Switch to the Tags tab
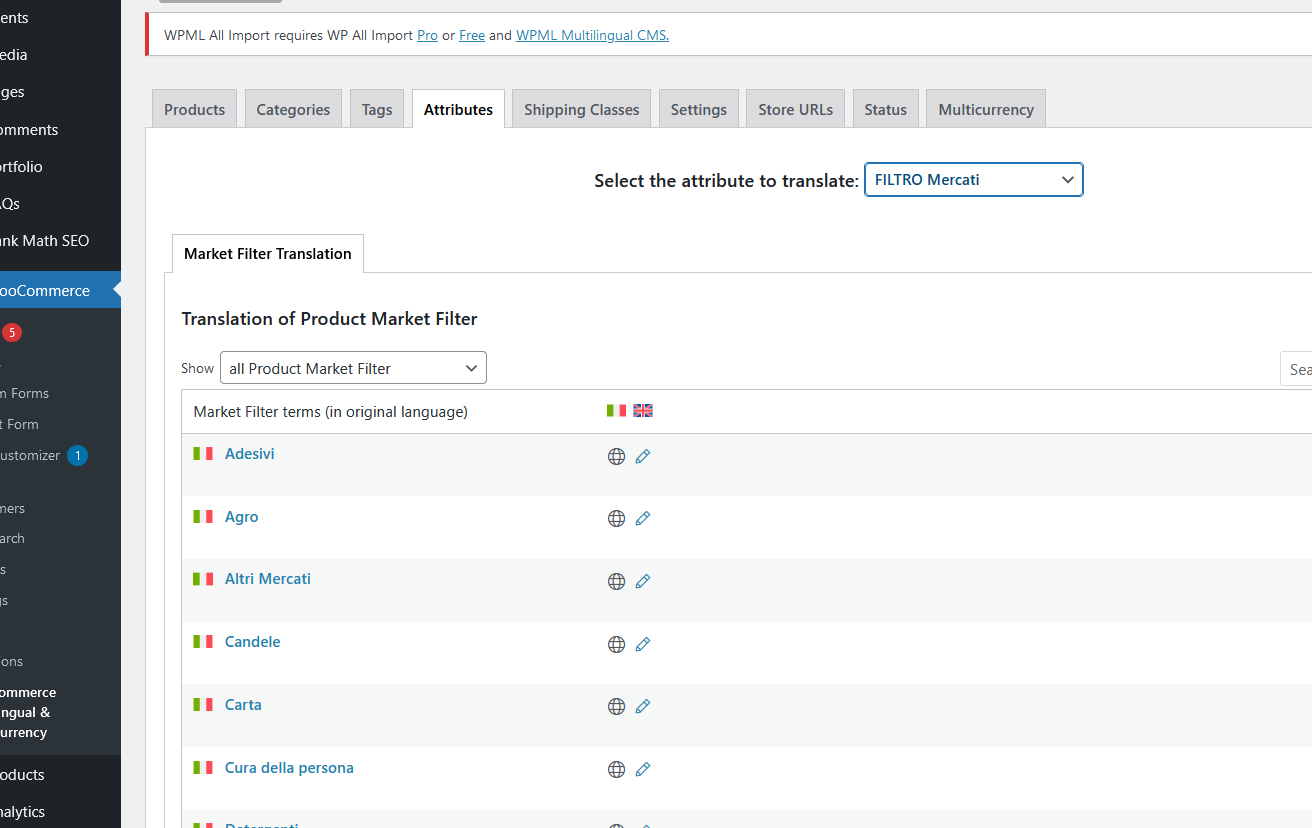This screenshot has width=1312, height=828. coord(377,109)
